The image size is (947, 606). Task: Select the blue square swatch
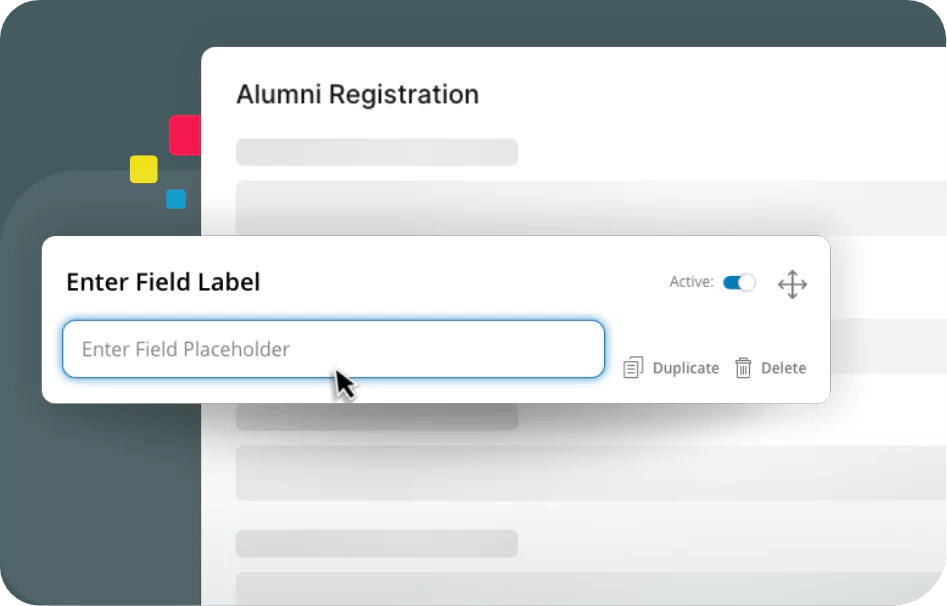(176, 199)
